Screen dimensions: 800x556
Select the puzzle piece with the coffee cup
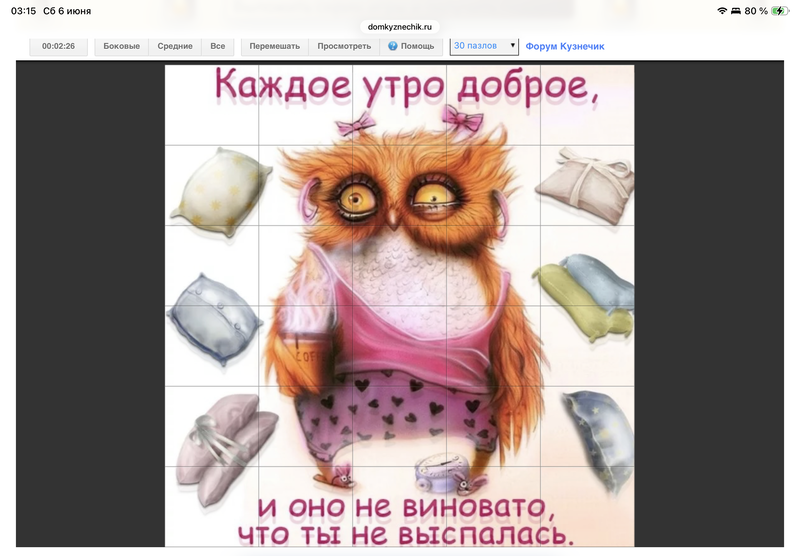[x=306, y=346]
